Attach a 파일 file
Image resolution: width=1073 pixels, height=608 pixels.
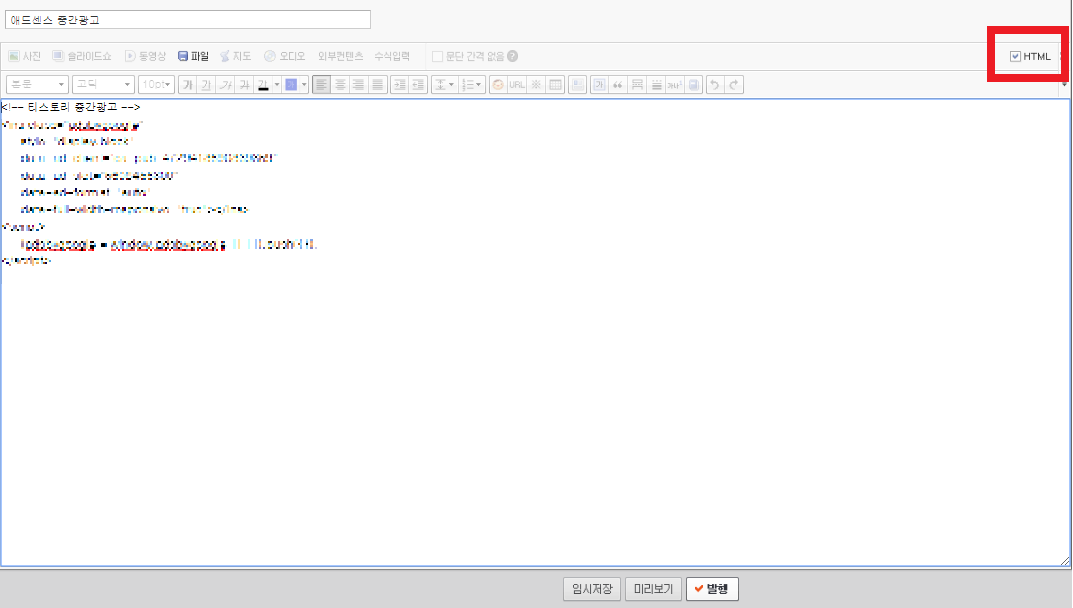click(x=193, y=56)
